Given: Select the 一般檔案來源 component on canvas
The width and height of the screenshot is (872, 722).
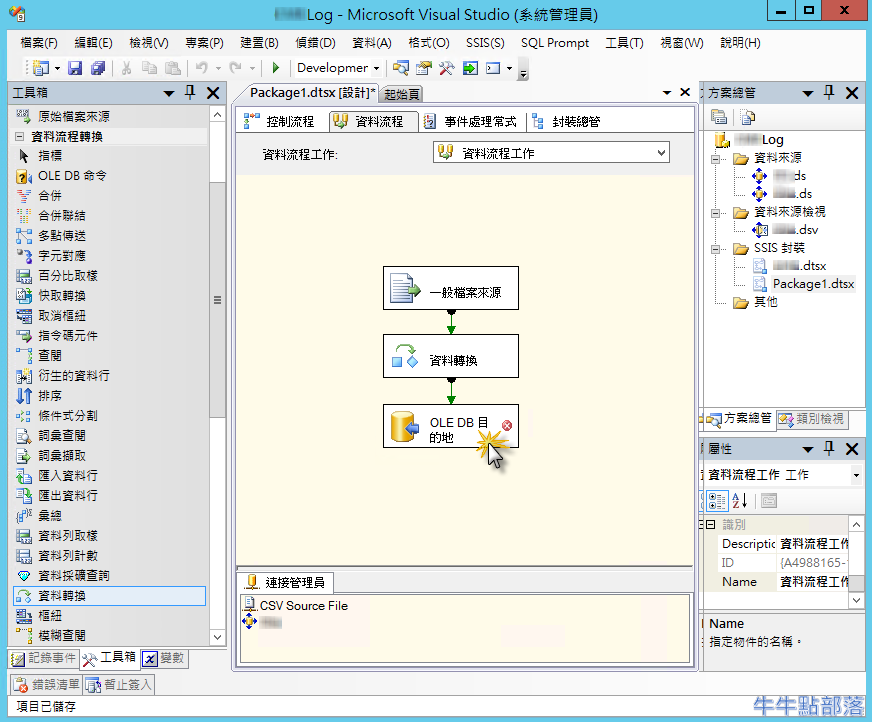Looking at the screenshot, I should click(450, 288).
